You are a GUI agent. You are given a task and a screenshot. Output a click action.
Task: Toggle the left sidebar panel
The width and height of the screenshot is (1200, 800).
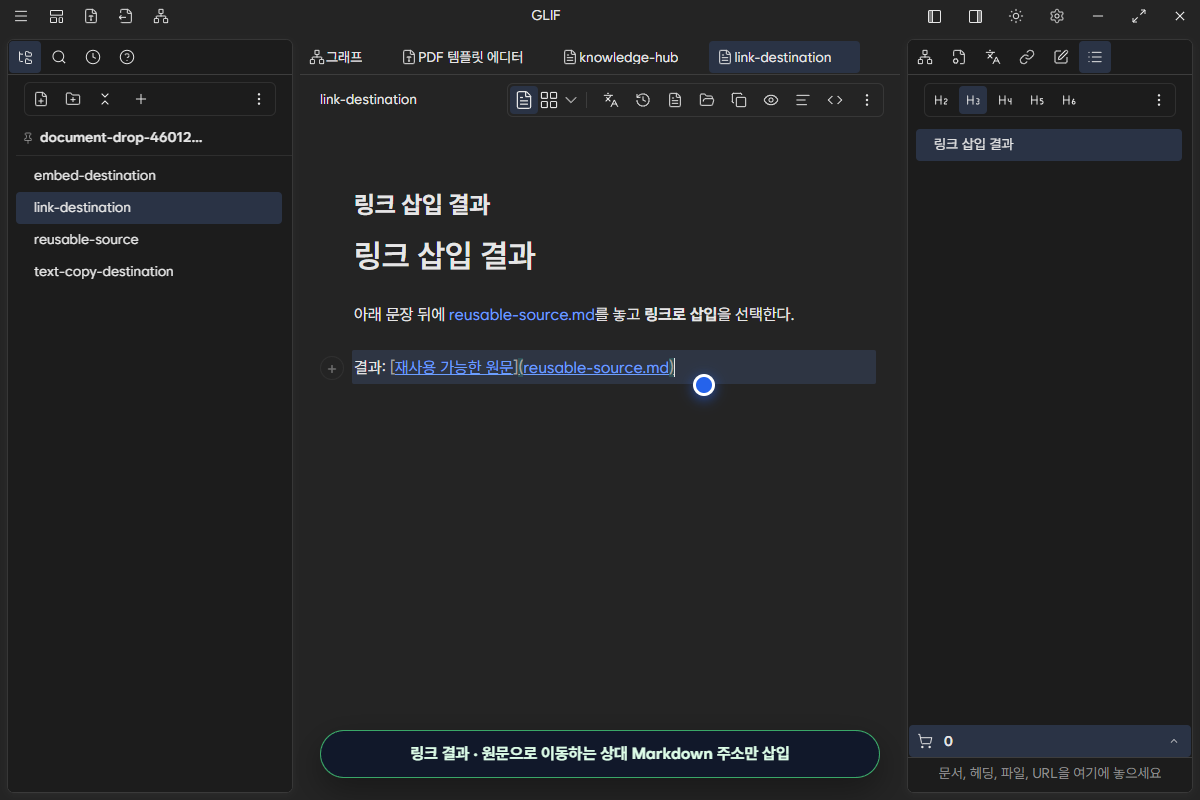[935, 16]
